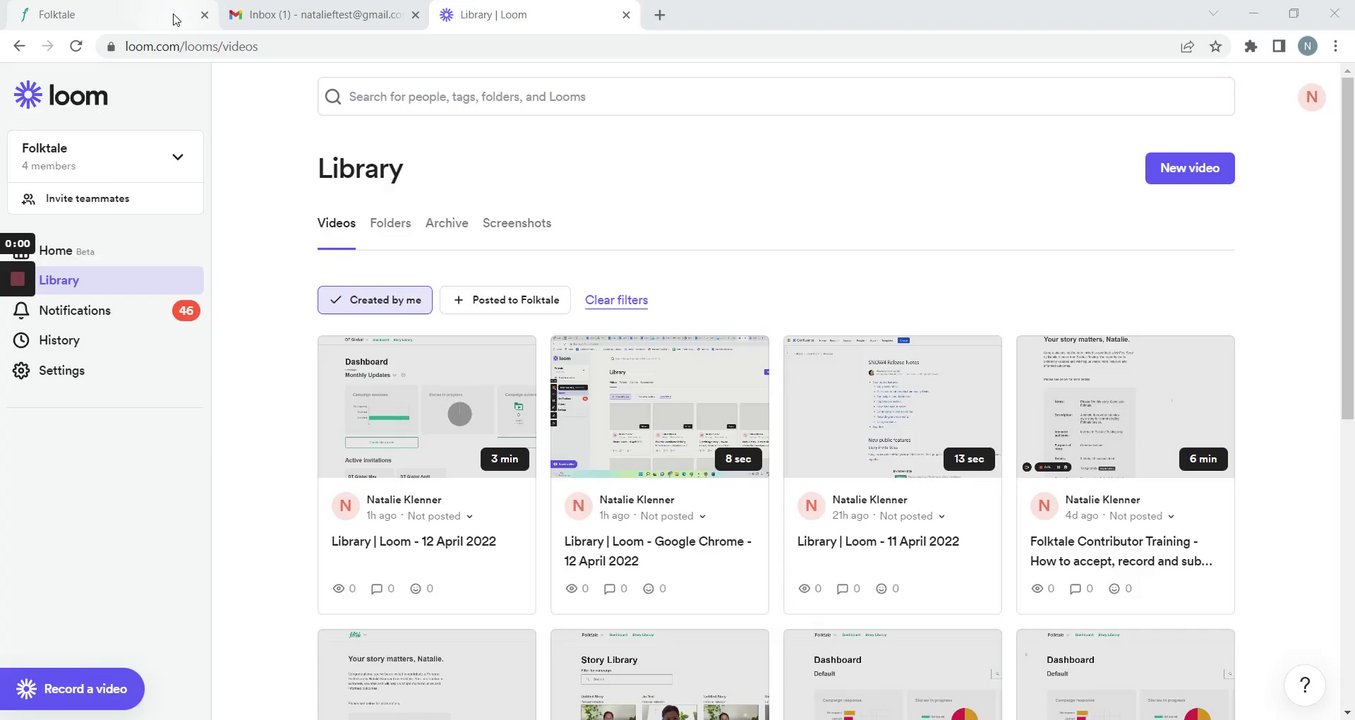Image resolution: width=1355 pixels, height=720 pixels.
Task: Stop recording with the red square button
Action: pos(17,279)
